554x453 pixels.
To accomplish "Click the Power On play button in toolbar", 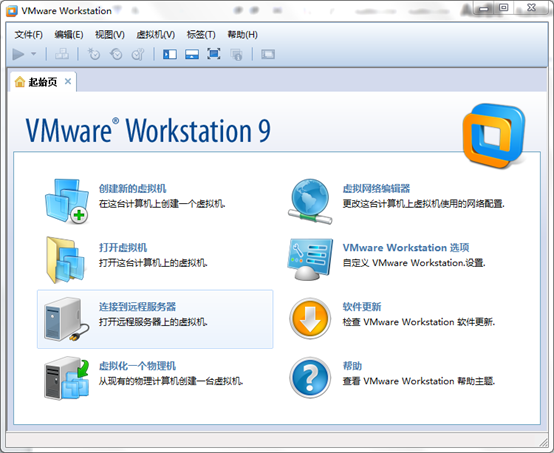I will tap(18, 54).
